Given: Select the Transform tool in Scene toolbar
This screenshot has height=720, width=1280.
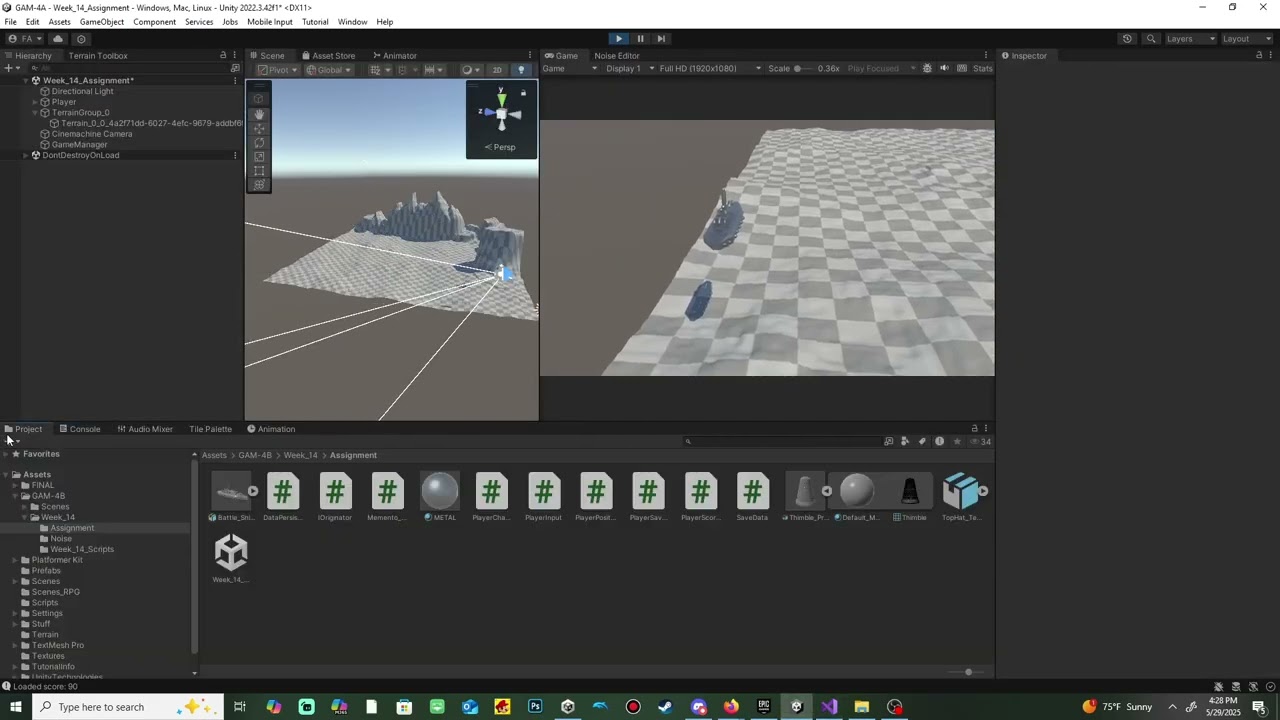Looking at the screenshot, I should pyautogui.click(x=259, y=184).
